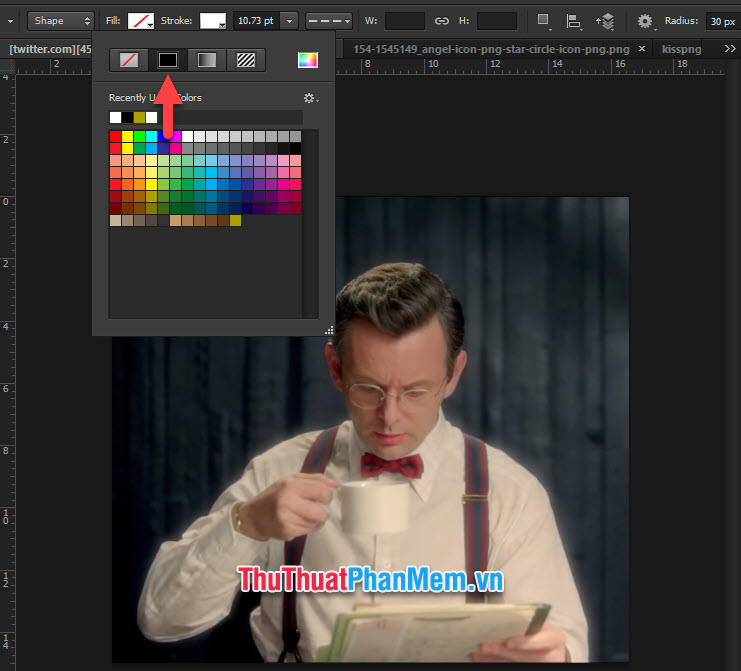
Task: Select the beige swatch starting bottom row
Action: 115,220
